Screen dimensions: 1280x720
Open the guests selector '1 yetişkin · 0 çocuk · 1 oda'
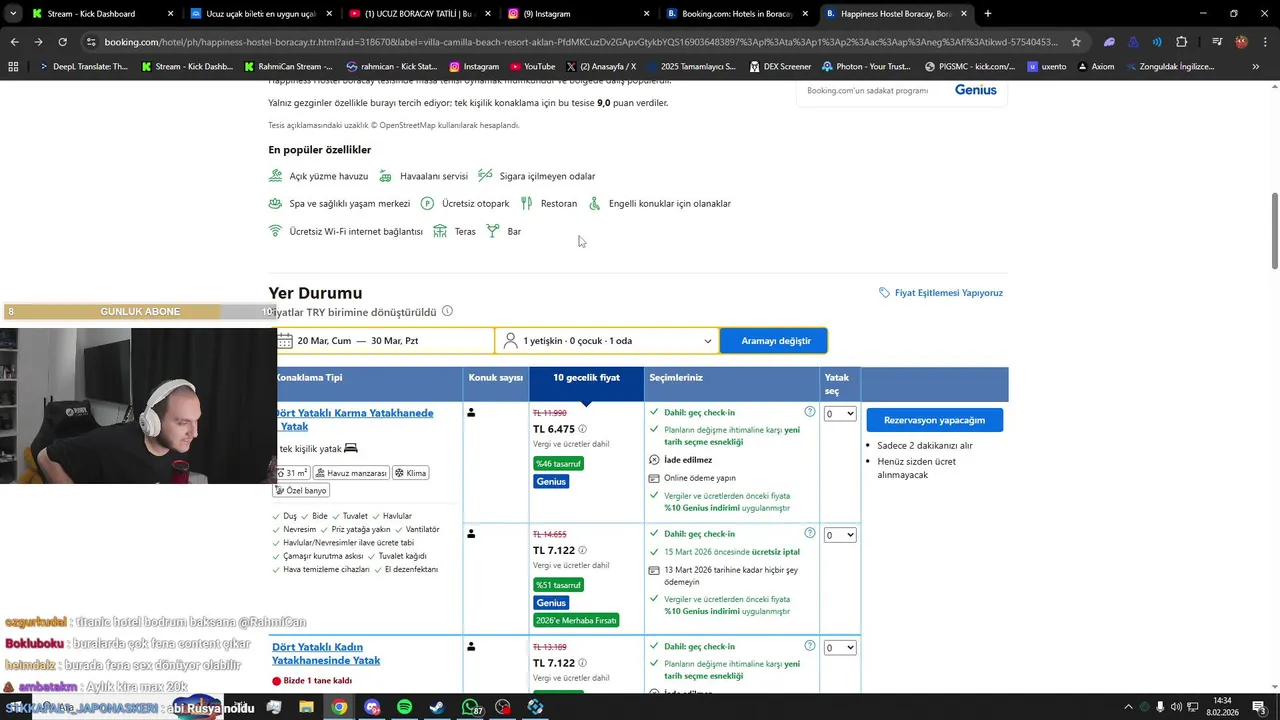point(608,341)
